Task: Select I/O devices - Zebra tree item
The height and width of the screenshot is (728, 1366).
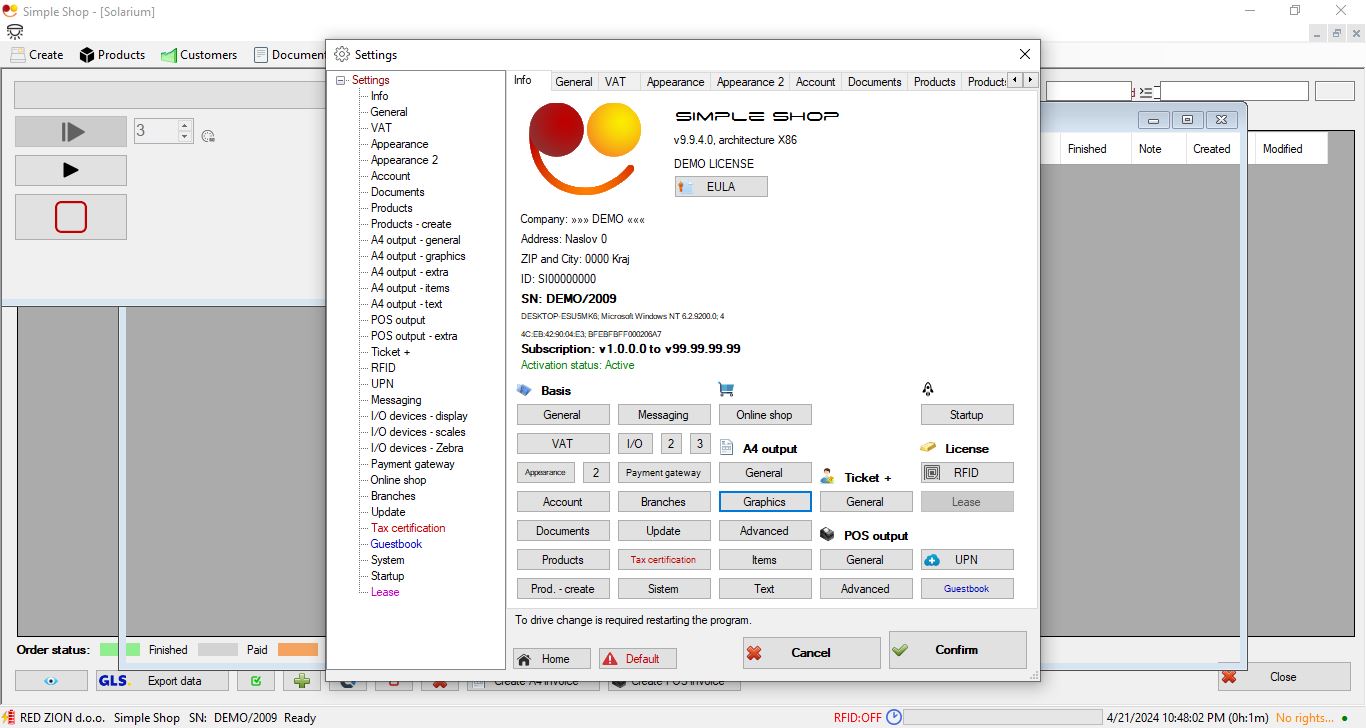Action: pyautogui.click(x=417, y=448)
